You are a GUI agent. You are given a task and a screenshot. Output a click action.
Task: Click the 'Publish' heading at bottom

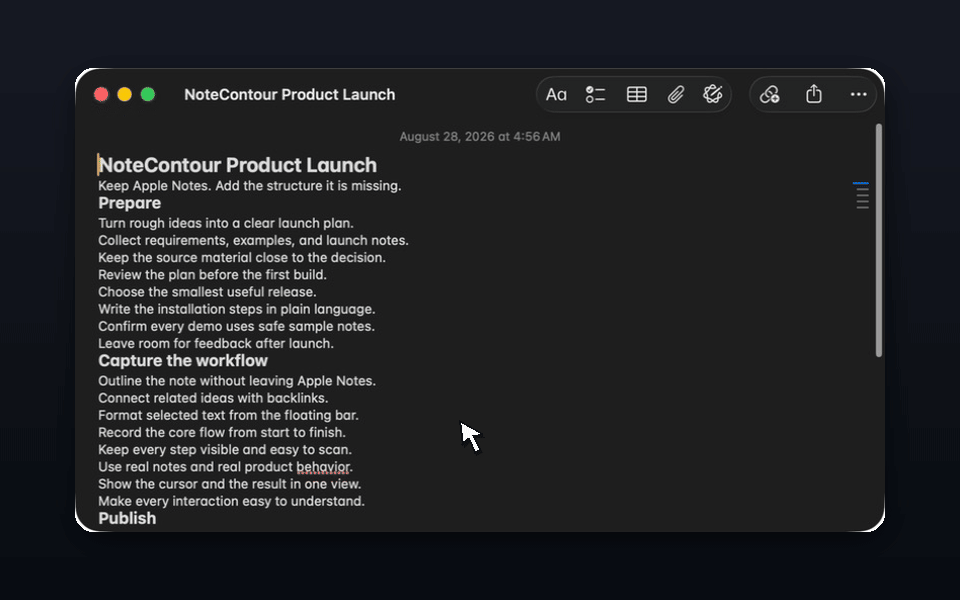127,518
